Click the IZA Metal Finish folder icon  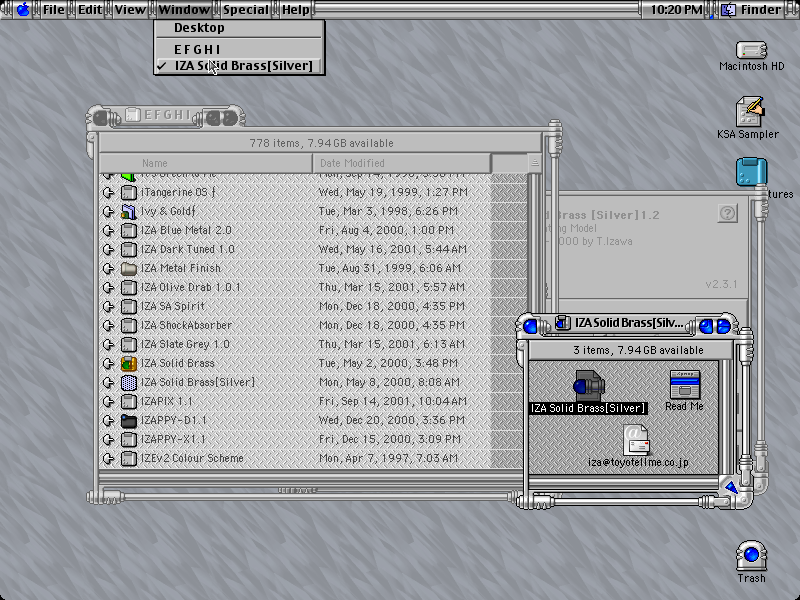tap(129, 268)
